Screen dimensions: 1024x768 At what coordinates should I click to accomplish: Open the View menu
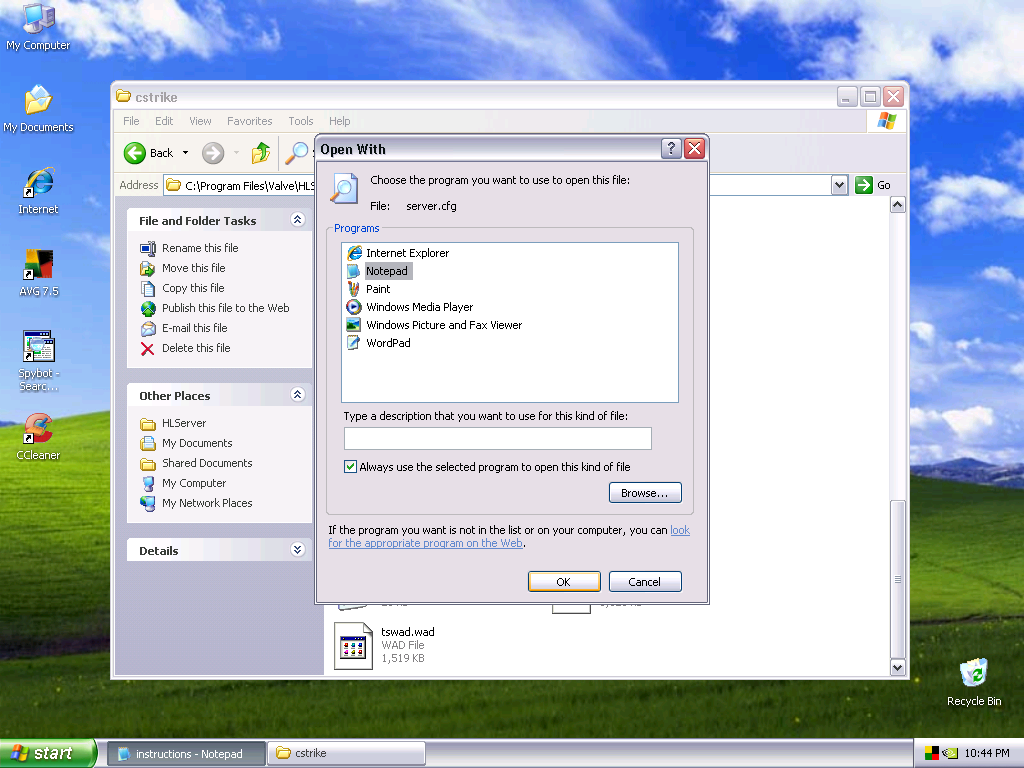(x=200, y=121)
